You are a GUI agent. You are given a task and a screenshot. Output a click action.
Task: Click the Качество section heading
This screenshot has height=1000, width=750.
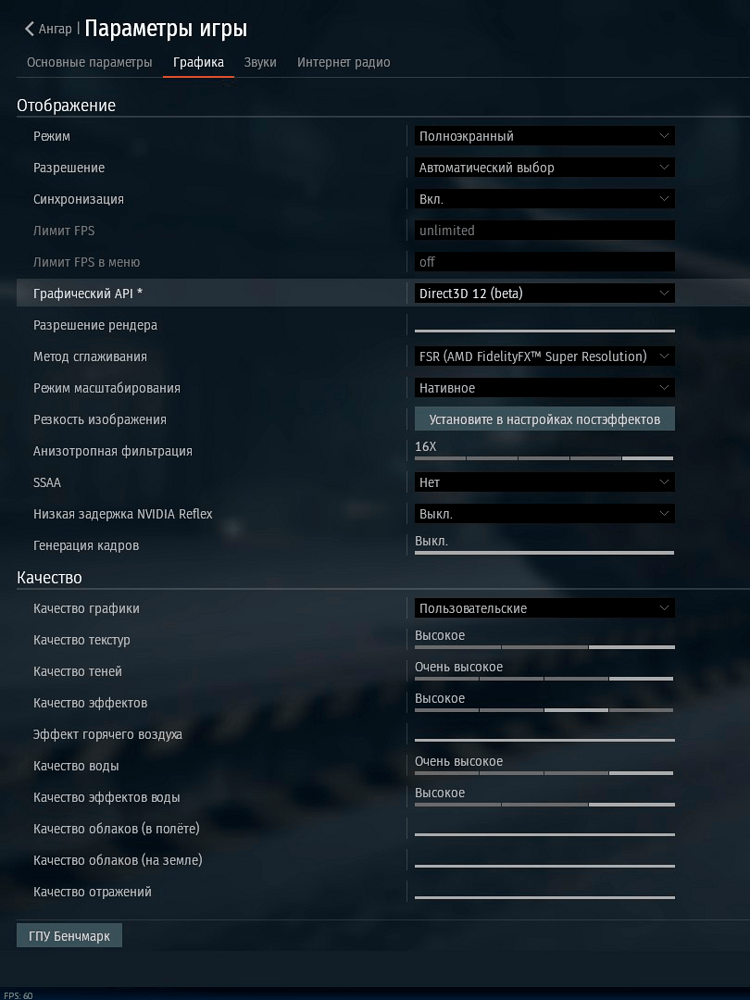click(49, 578)
